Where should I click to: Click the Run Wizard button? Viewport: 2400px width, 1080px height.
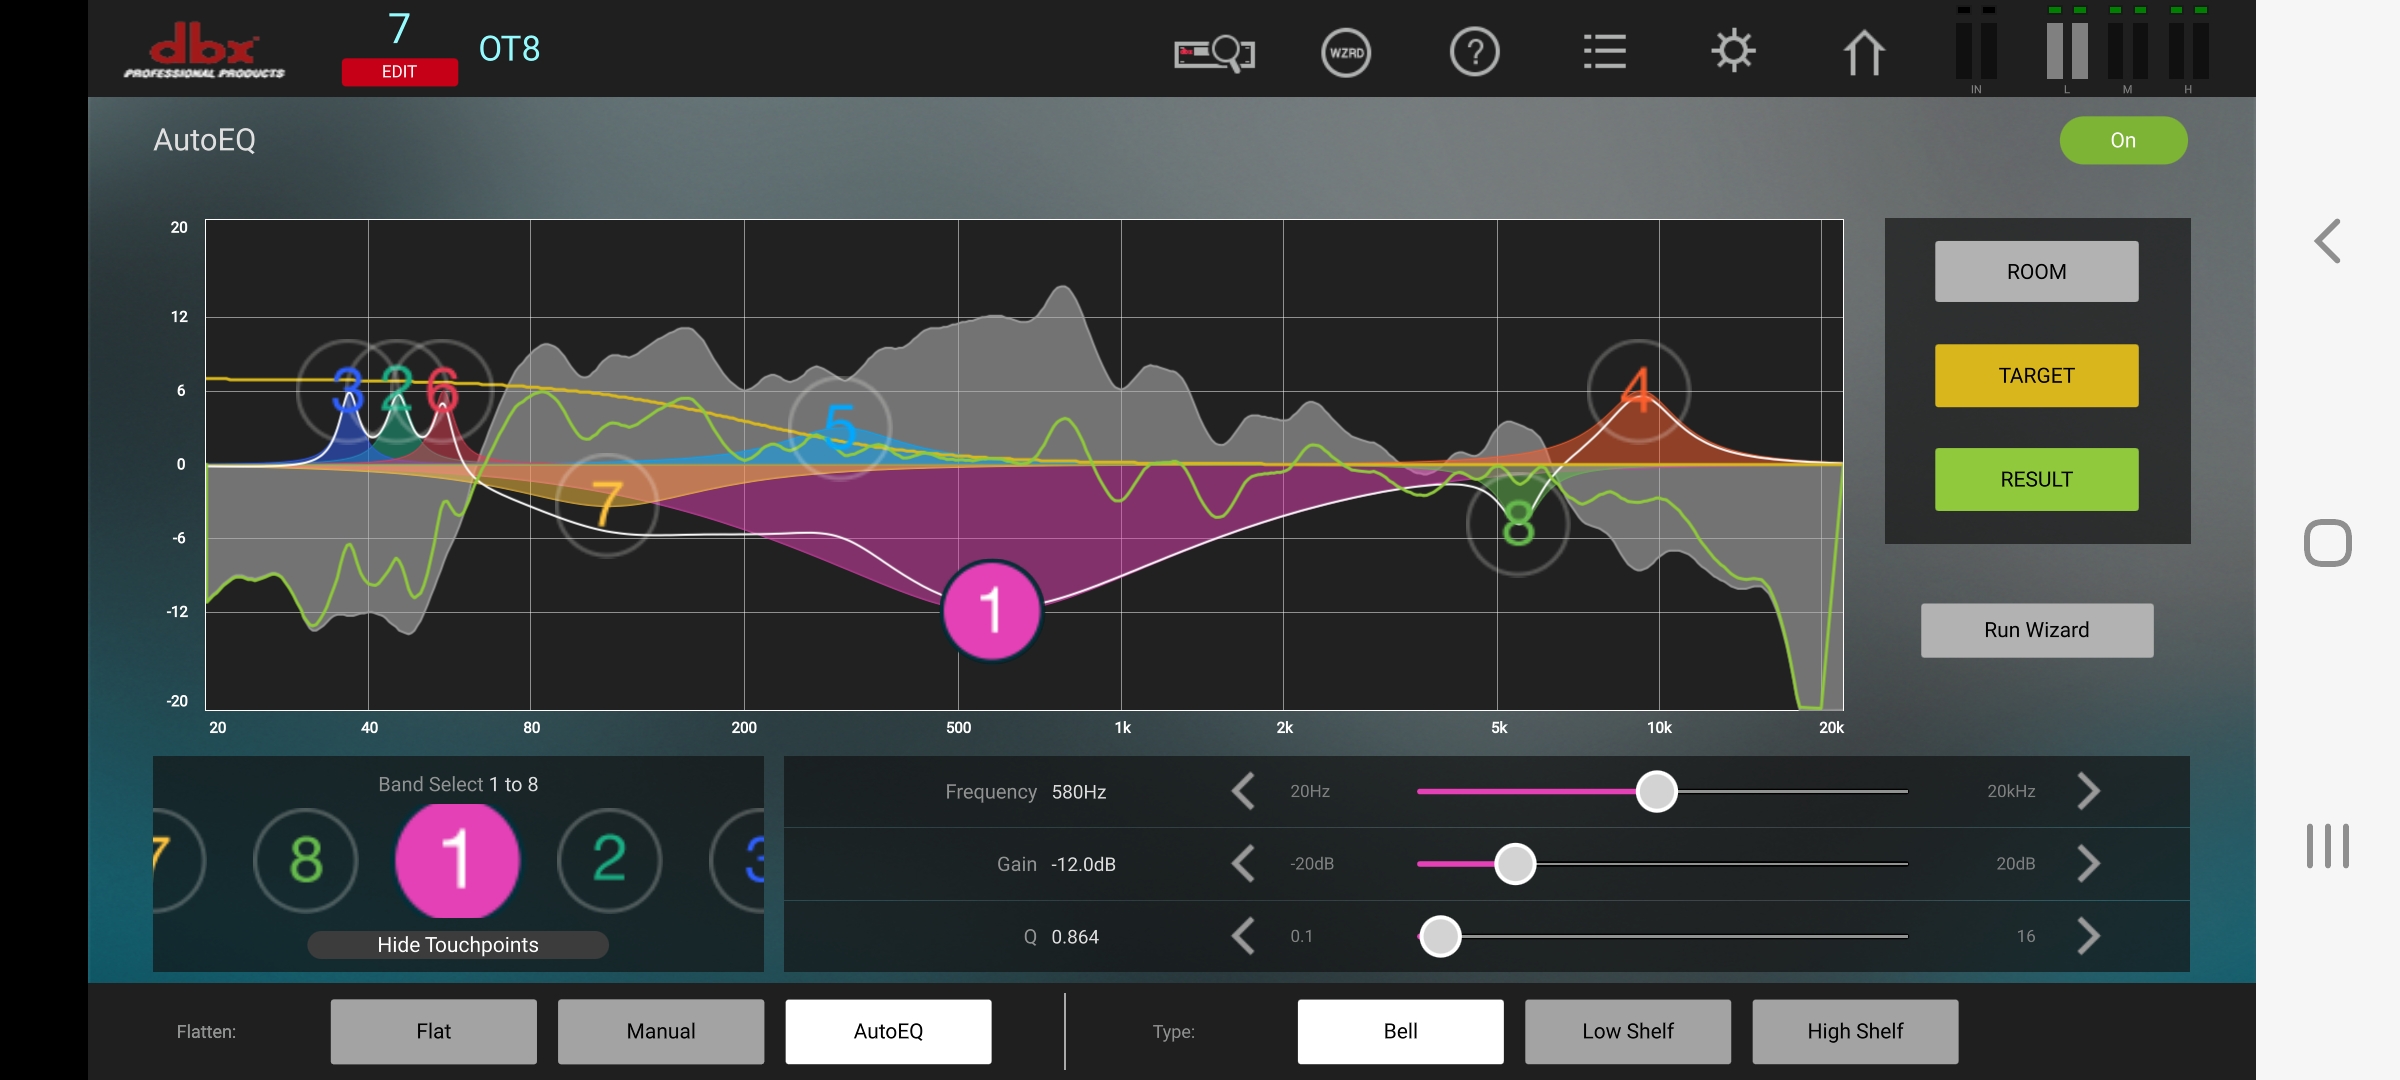pyautogui.click(x=2036, y=630)
